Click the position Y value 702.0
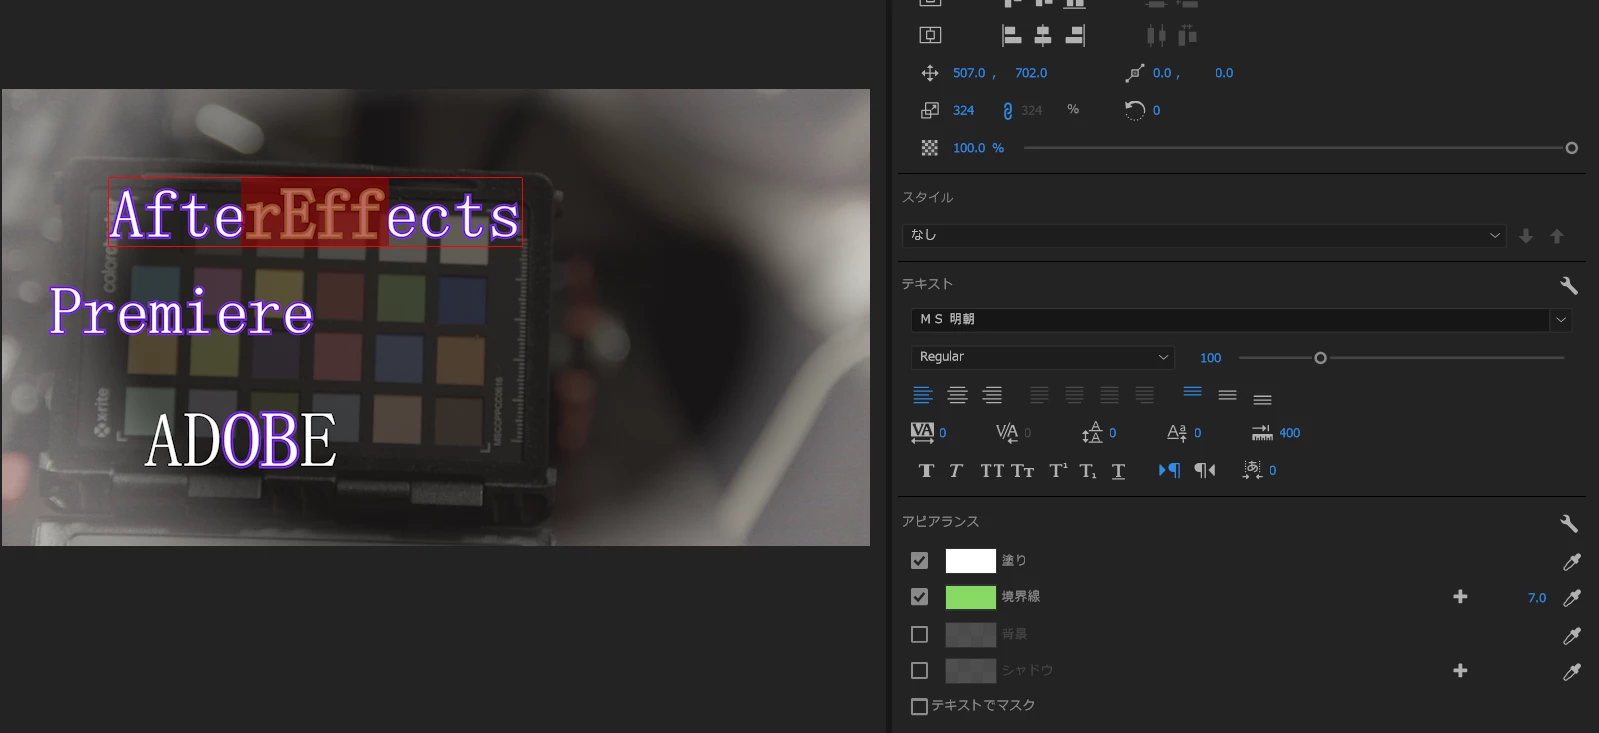Image resolution: width=1599 pixels, height=733 pixels. pyautogui.click(x=1031, y=73)
